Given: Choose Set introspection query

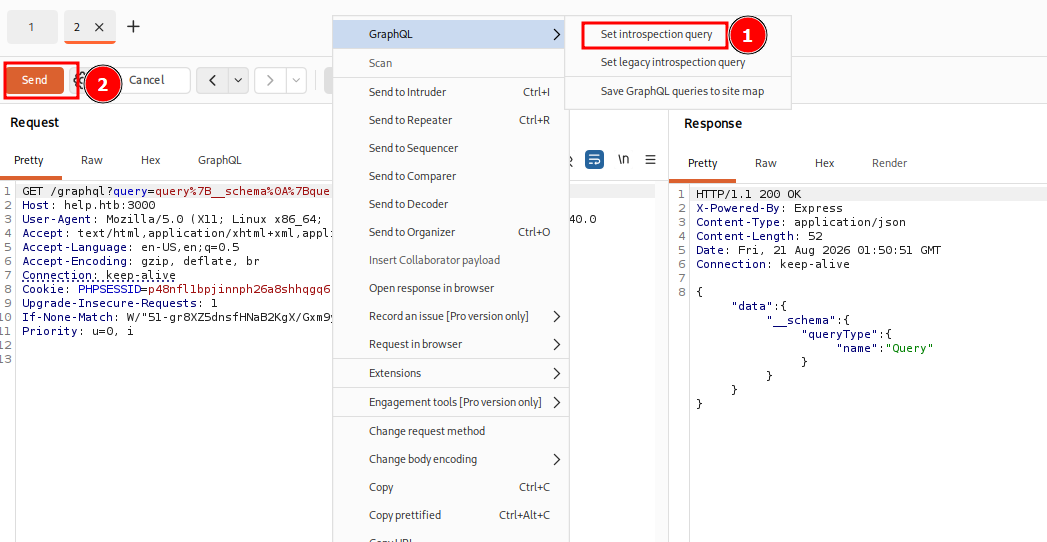Looking at the screenshot, I should [656, 35].
